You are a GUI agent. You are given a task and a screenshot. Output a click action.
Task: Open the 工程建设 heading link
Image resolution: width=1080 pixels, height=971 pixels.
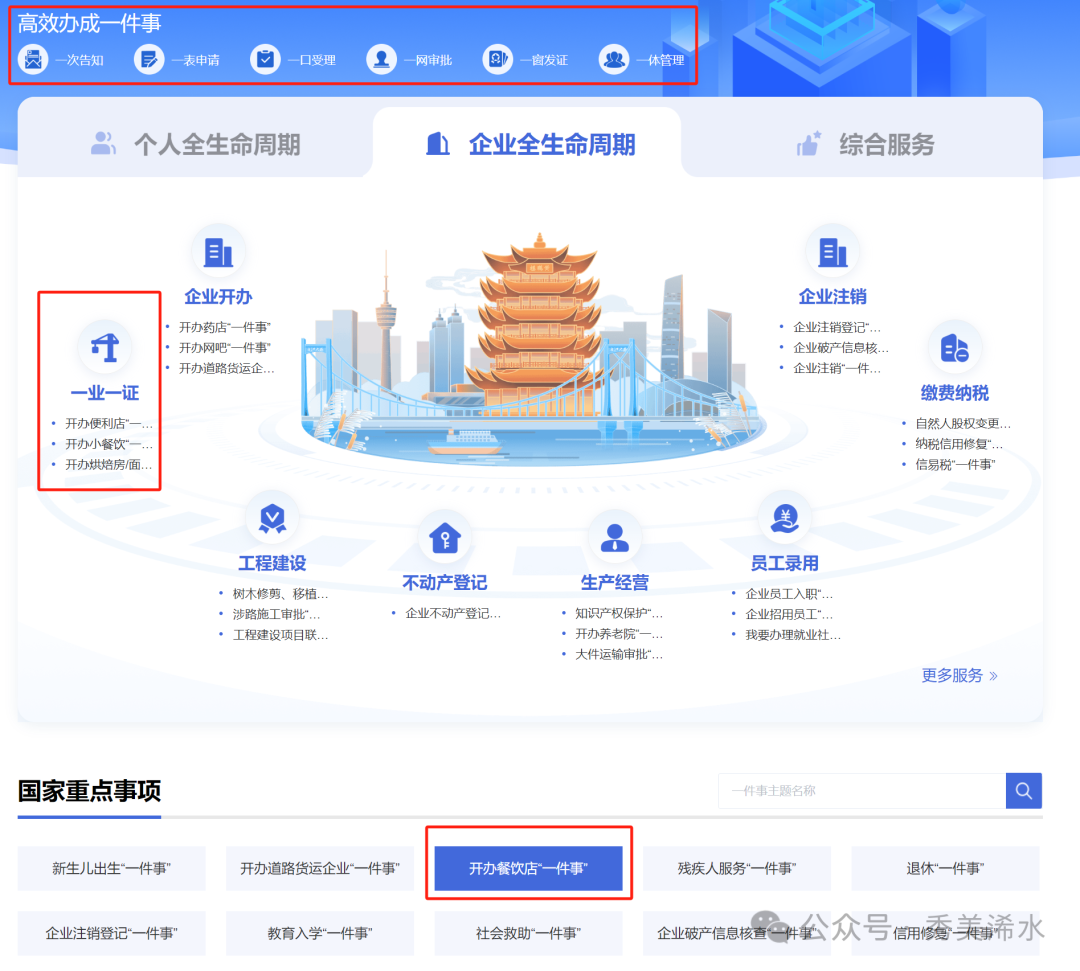tap(272, 563)
